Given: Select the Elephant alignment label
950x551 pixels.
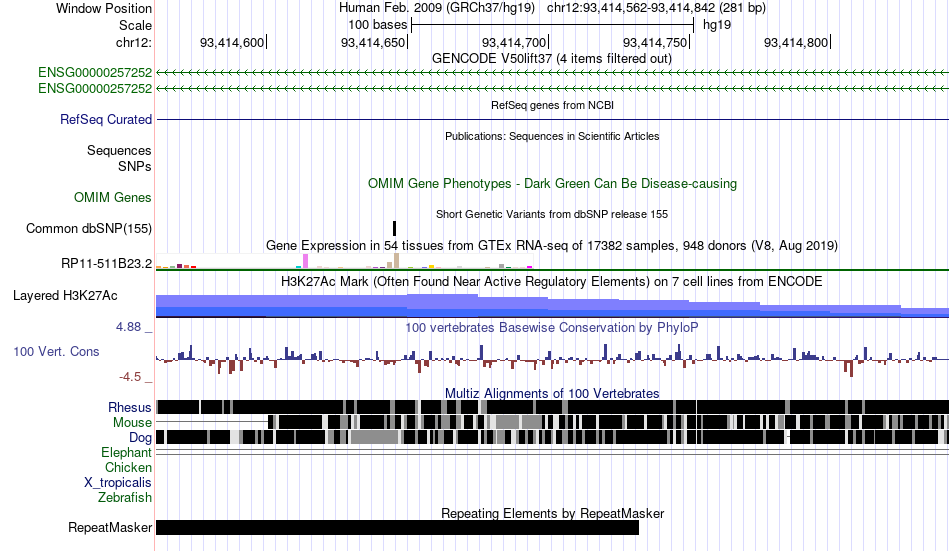Looking at the screenshot, I should pyautogui.click(x=127, y=453).
